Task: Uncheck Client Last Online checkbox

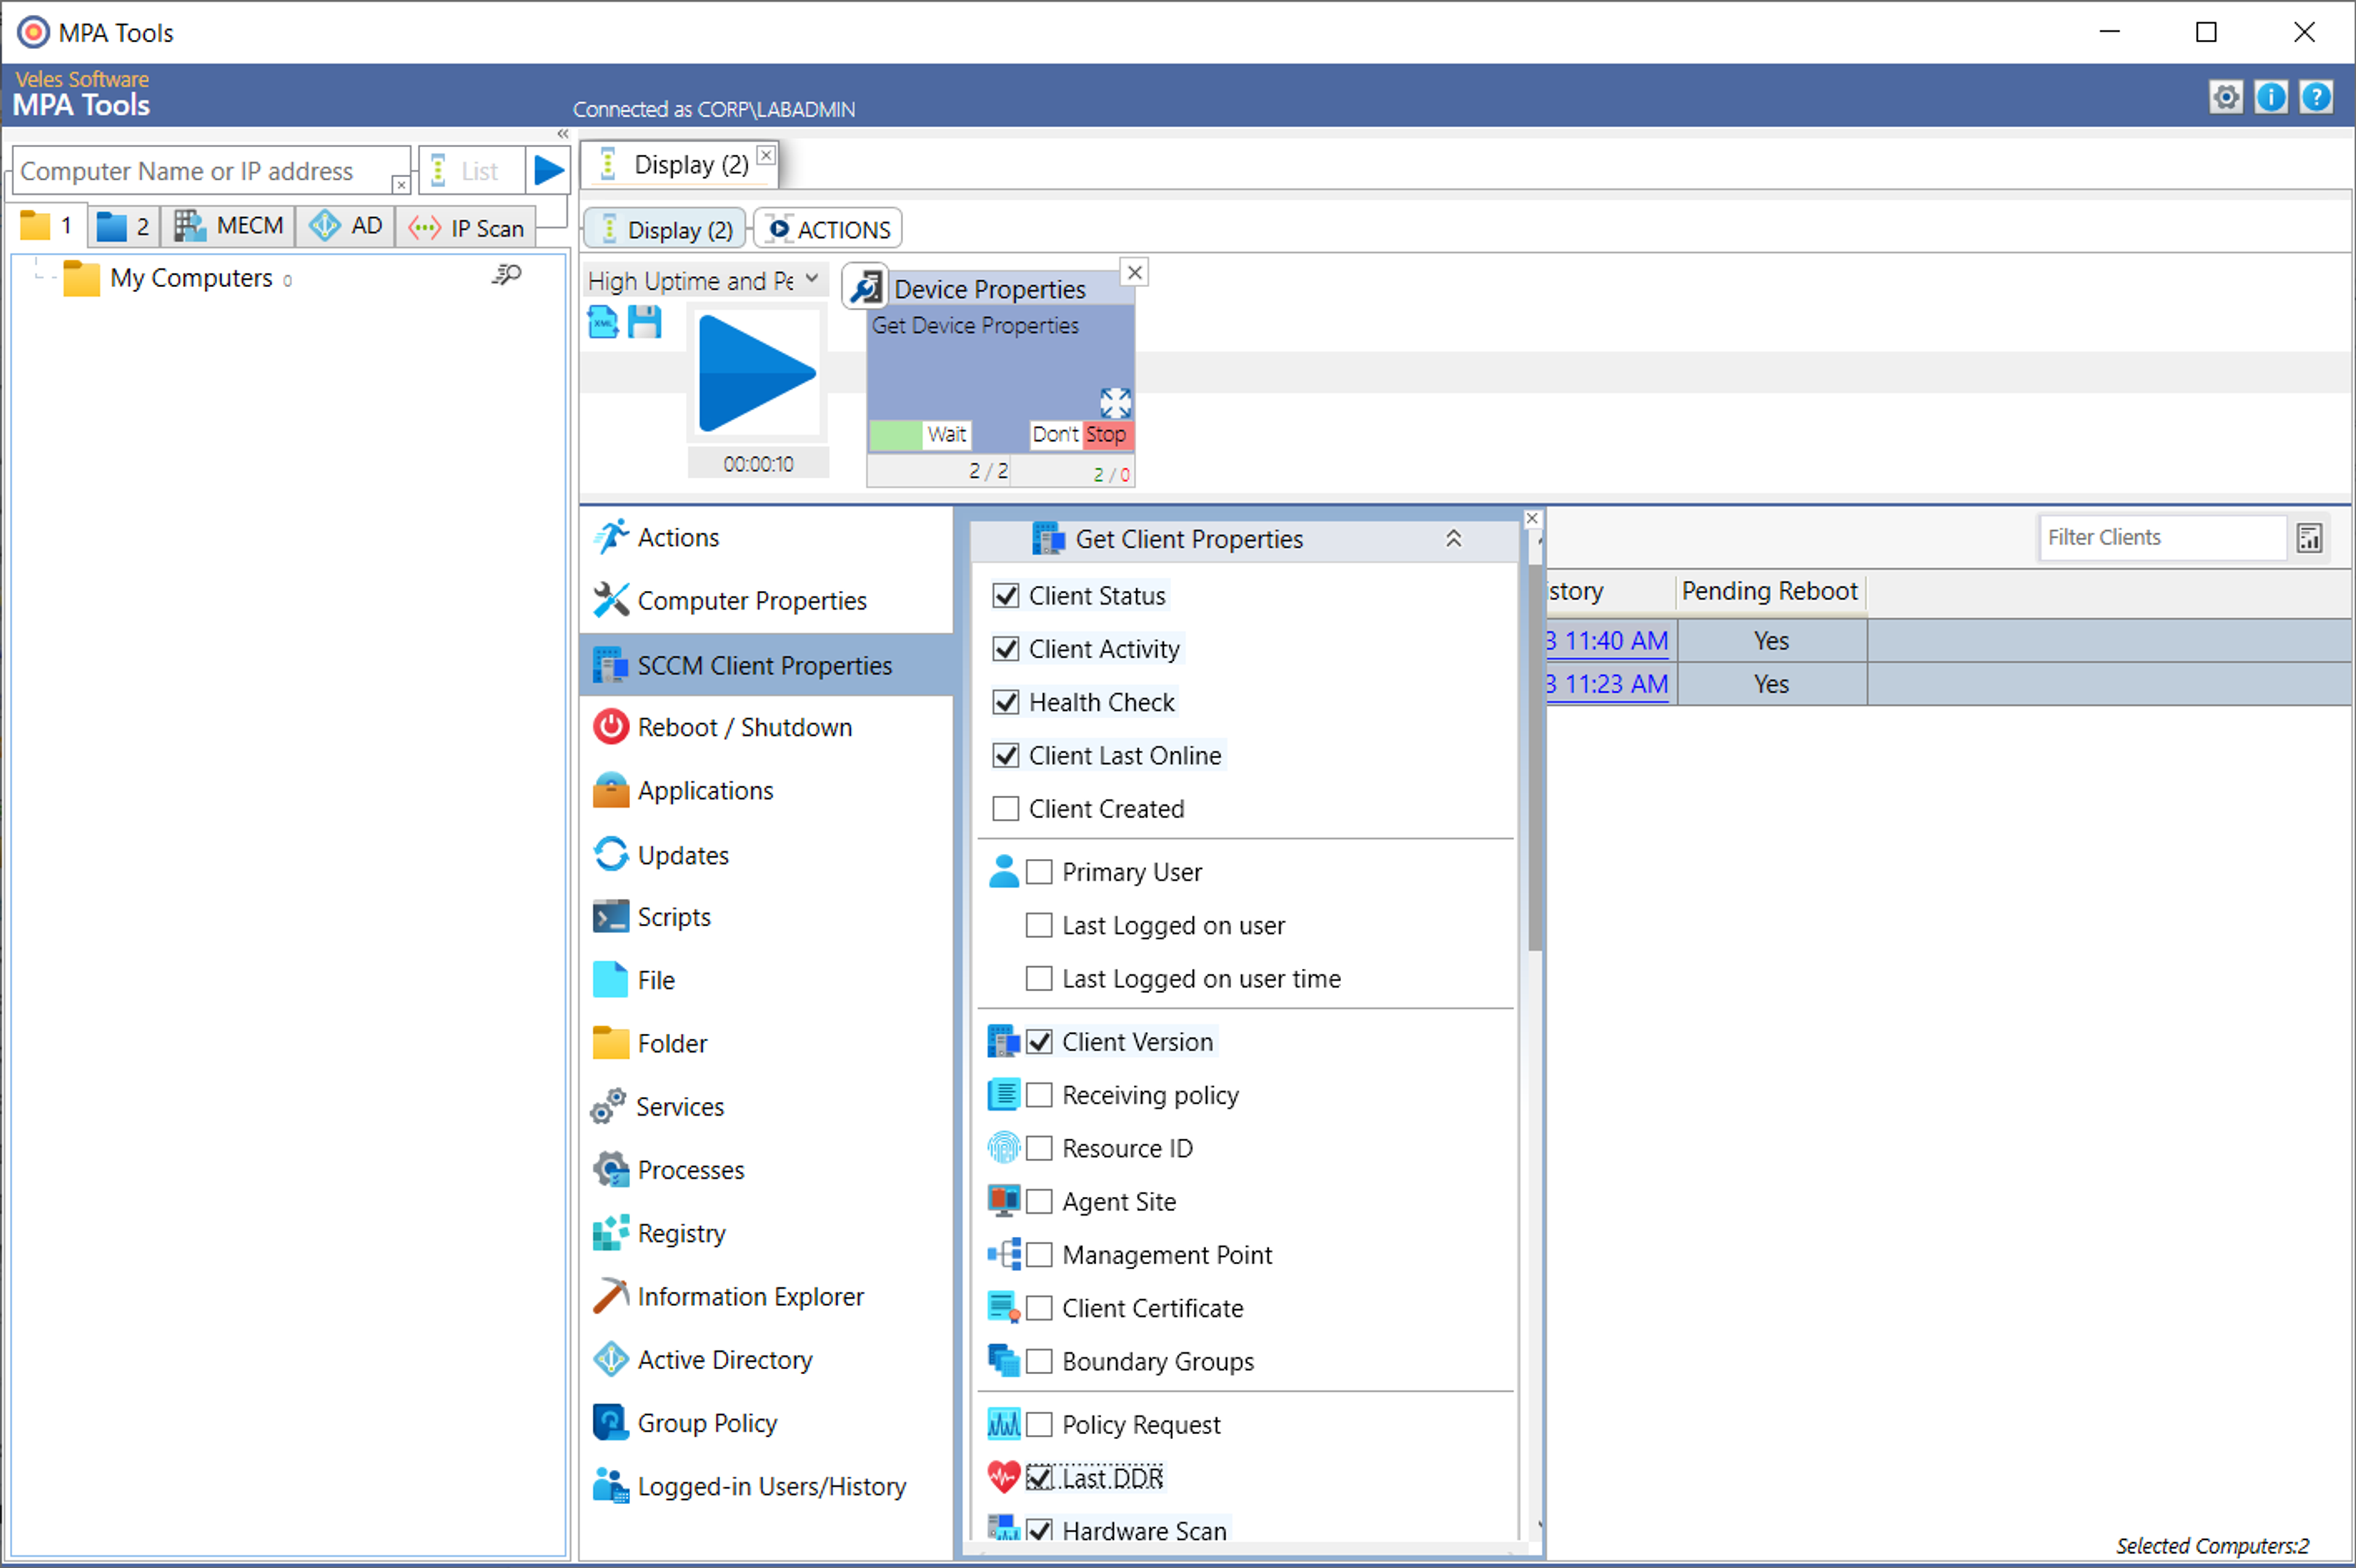Action: 1005,755
